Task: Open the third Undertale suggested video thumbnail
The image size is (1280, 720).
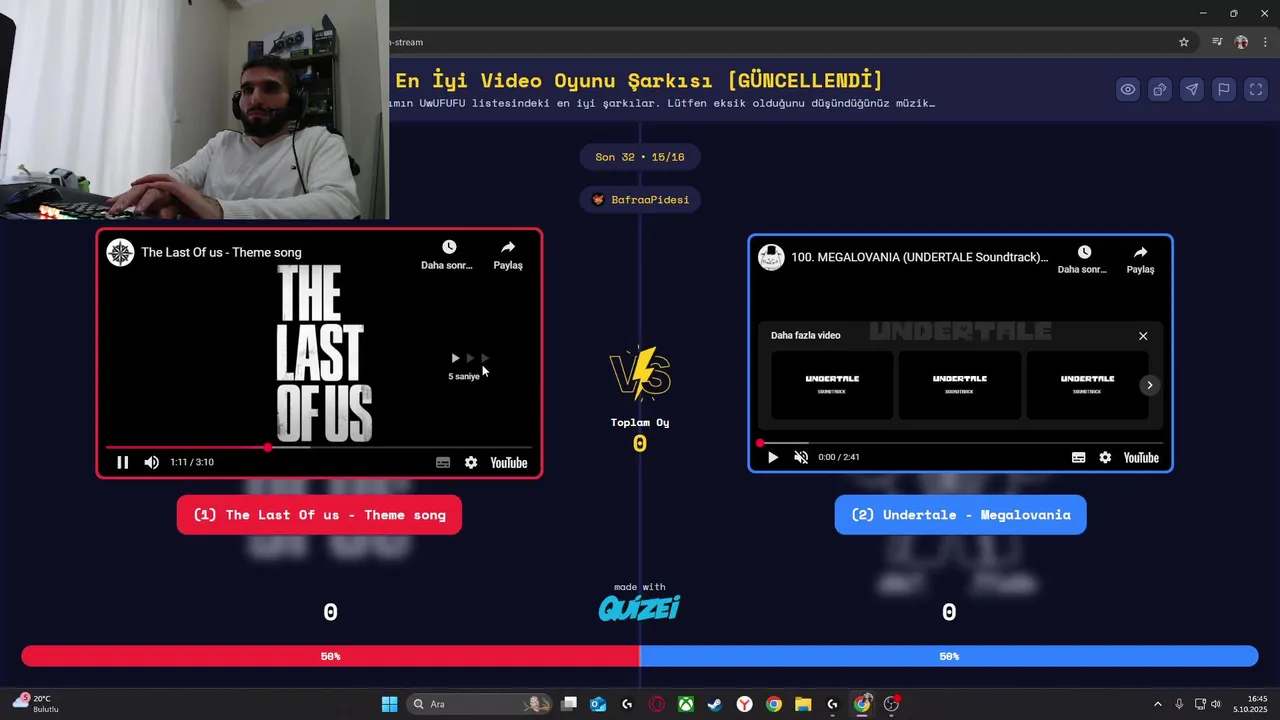Action: [1087, 385]
